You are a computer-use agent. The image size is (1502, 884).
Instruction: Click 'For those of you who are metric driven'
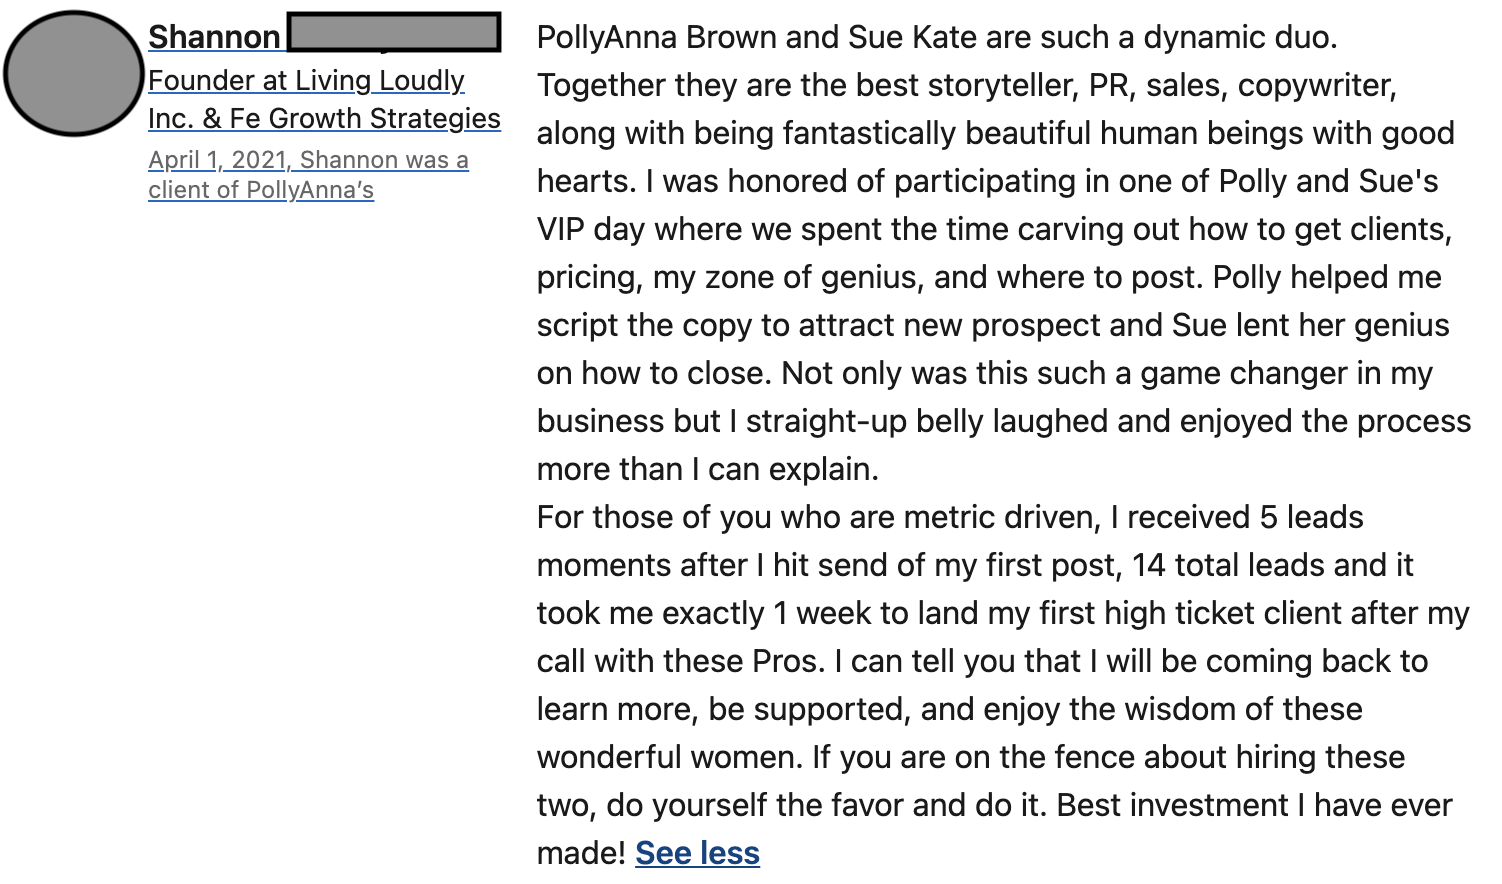[x=817, y=517]
